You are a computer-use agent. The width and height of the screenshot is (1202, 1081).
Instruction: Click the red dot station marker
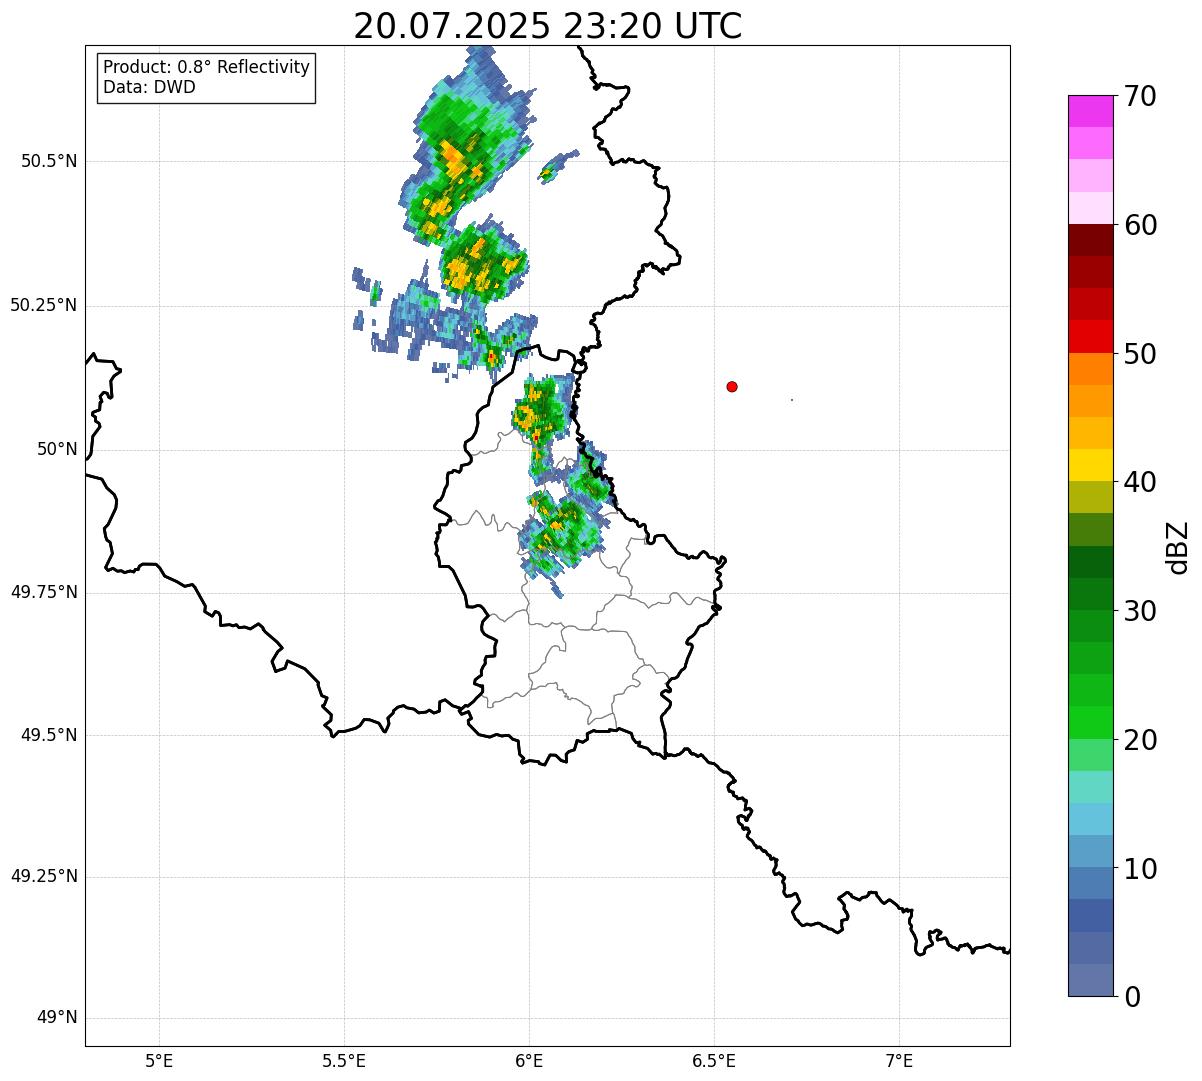(x=732, y=386)
